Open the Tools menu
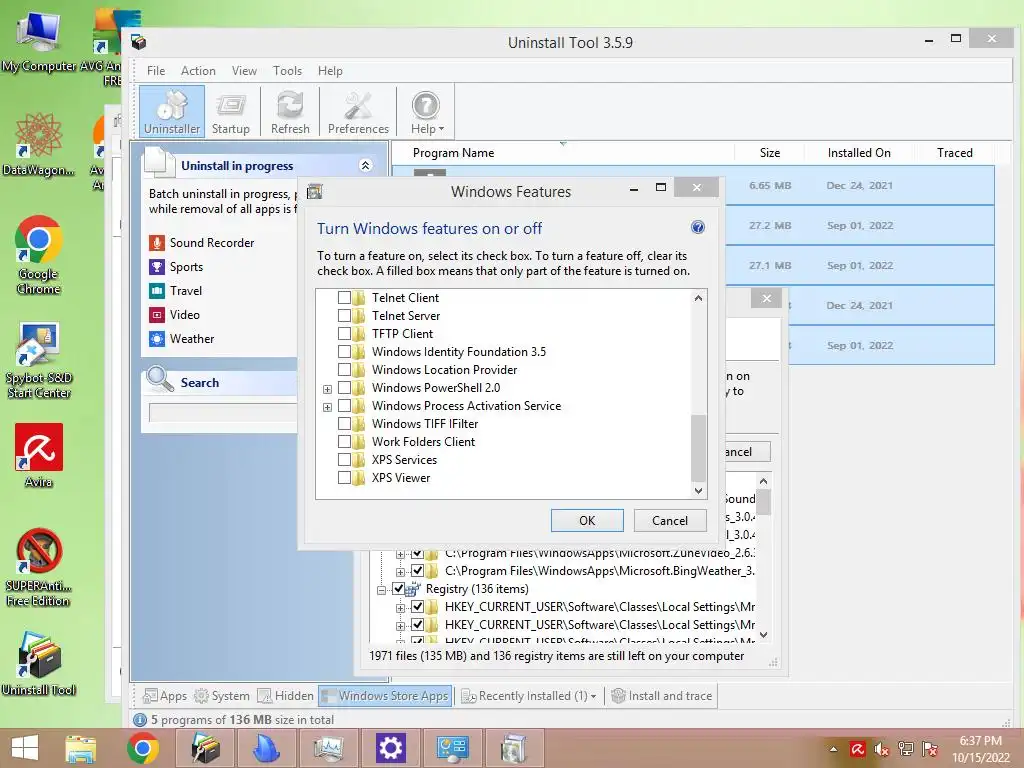1024x768 pixels. [287, 71]
